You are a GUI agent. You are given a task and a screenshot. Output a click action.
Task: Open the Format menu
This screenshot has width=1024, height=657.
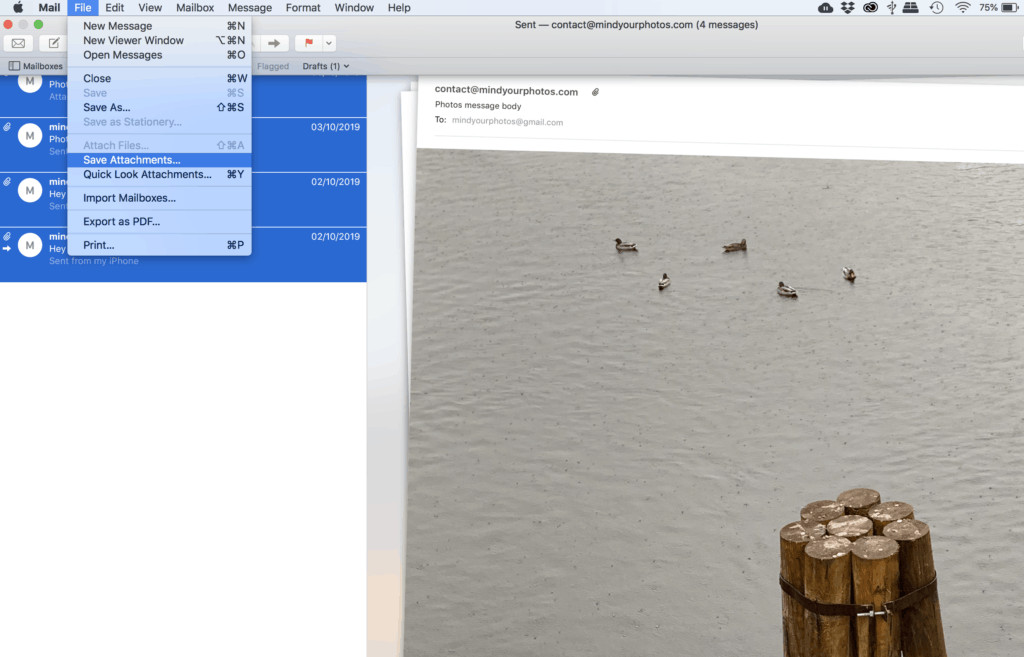pyautogui.click(x=303, y=8)
